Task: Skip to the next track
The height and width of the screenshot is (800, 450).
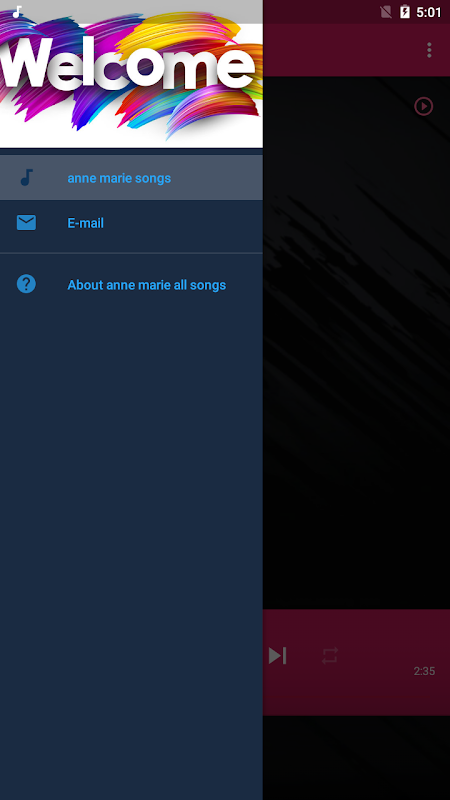Action: (x=278, y=656)
